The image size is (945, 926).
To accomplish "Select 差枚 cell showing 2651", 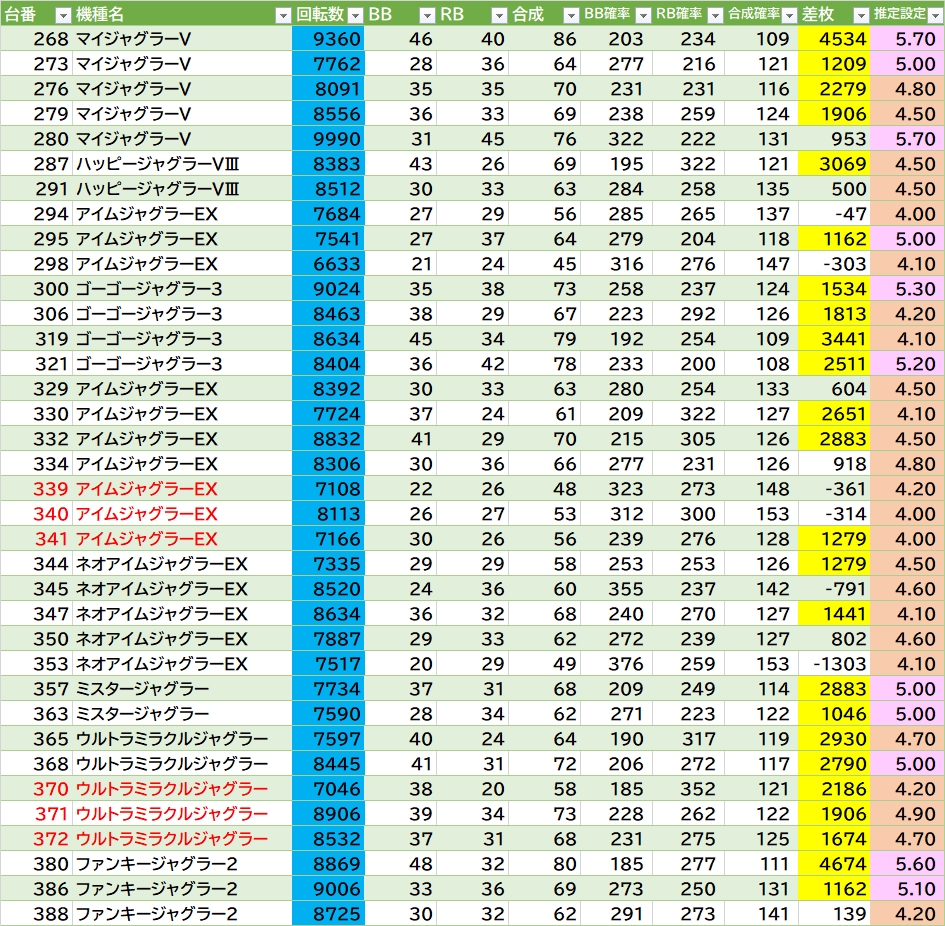I will point(834,414).
